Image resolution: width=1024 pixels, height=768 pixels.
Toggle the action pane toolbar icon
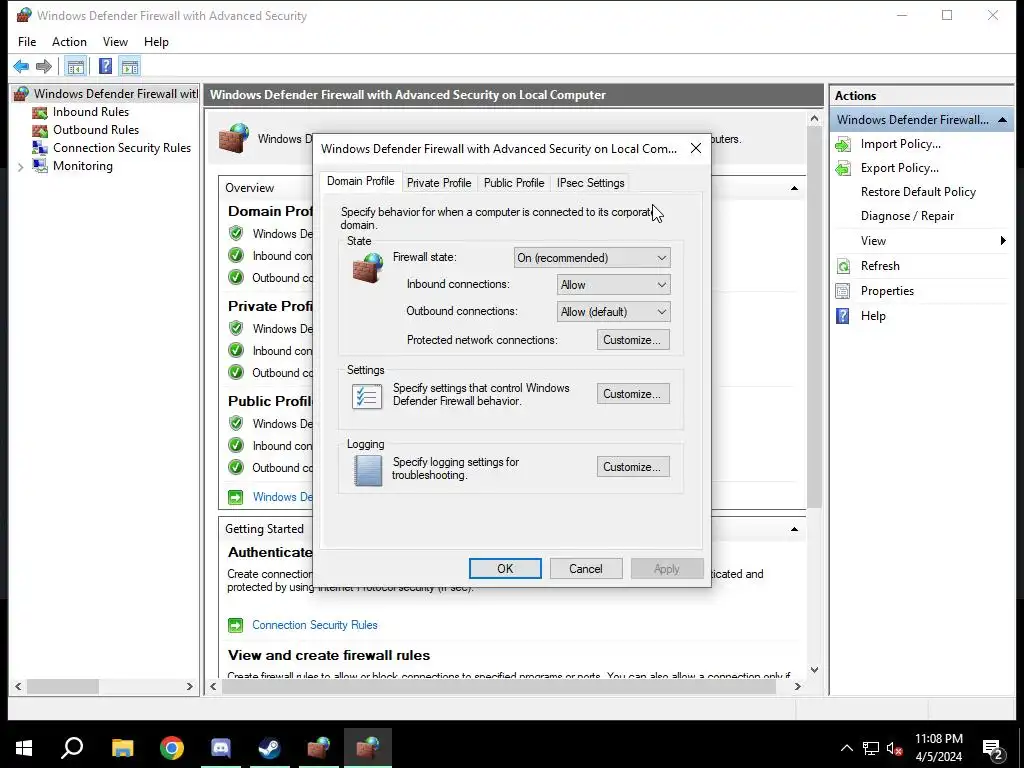point(130,67)
